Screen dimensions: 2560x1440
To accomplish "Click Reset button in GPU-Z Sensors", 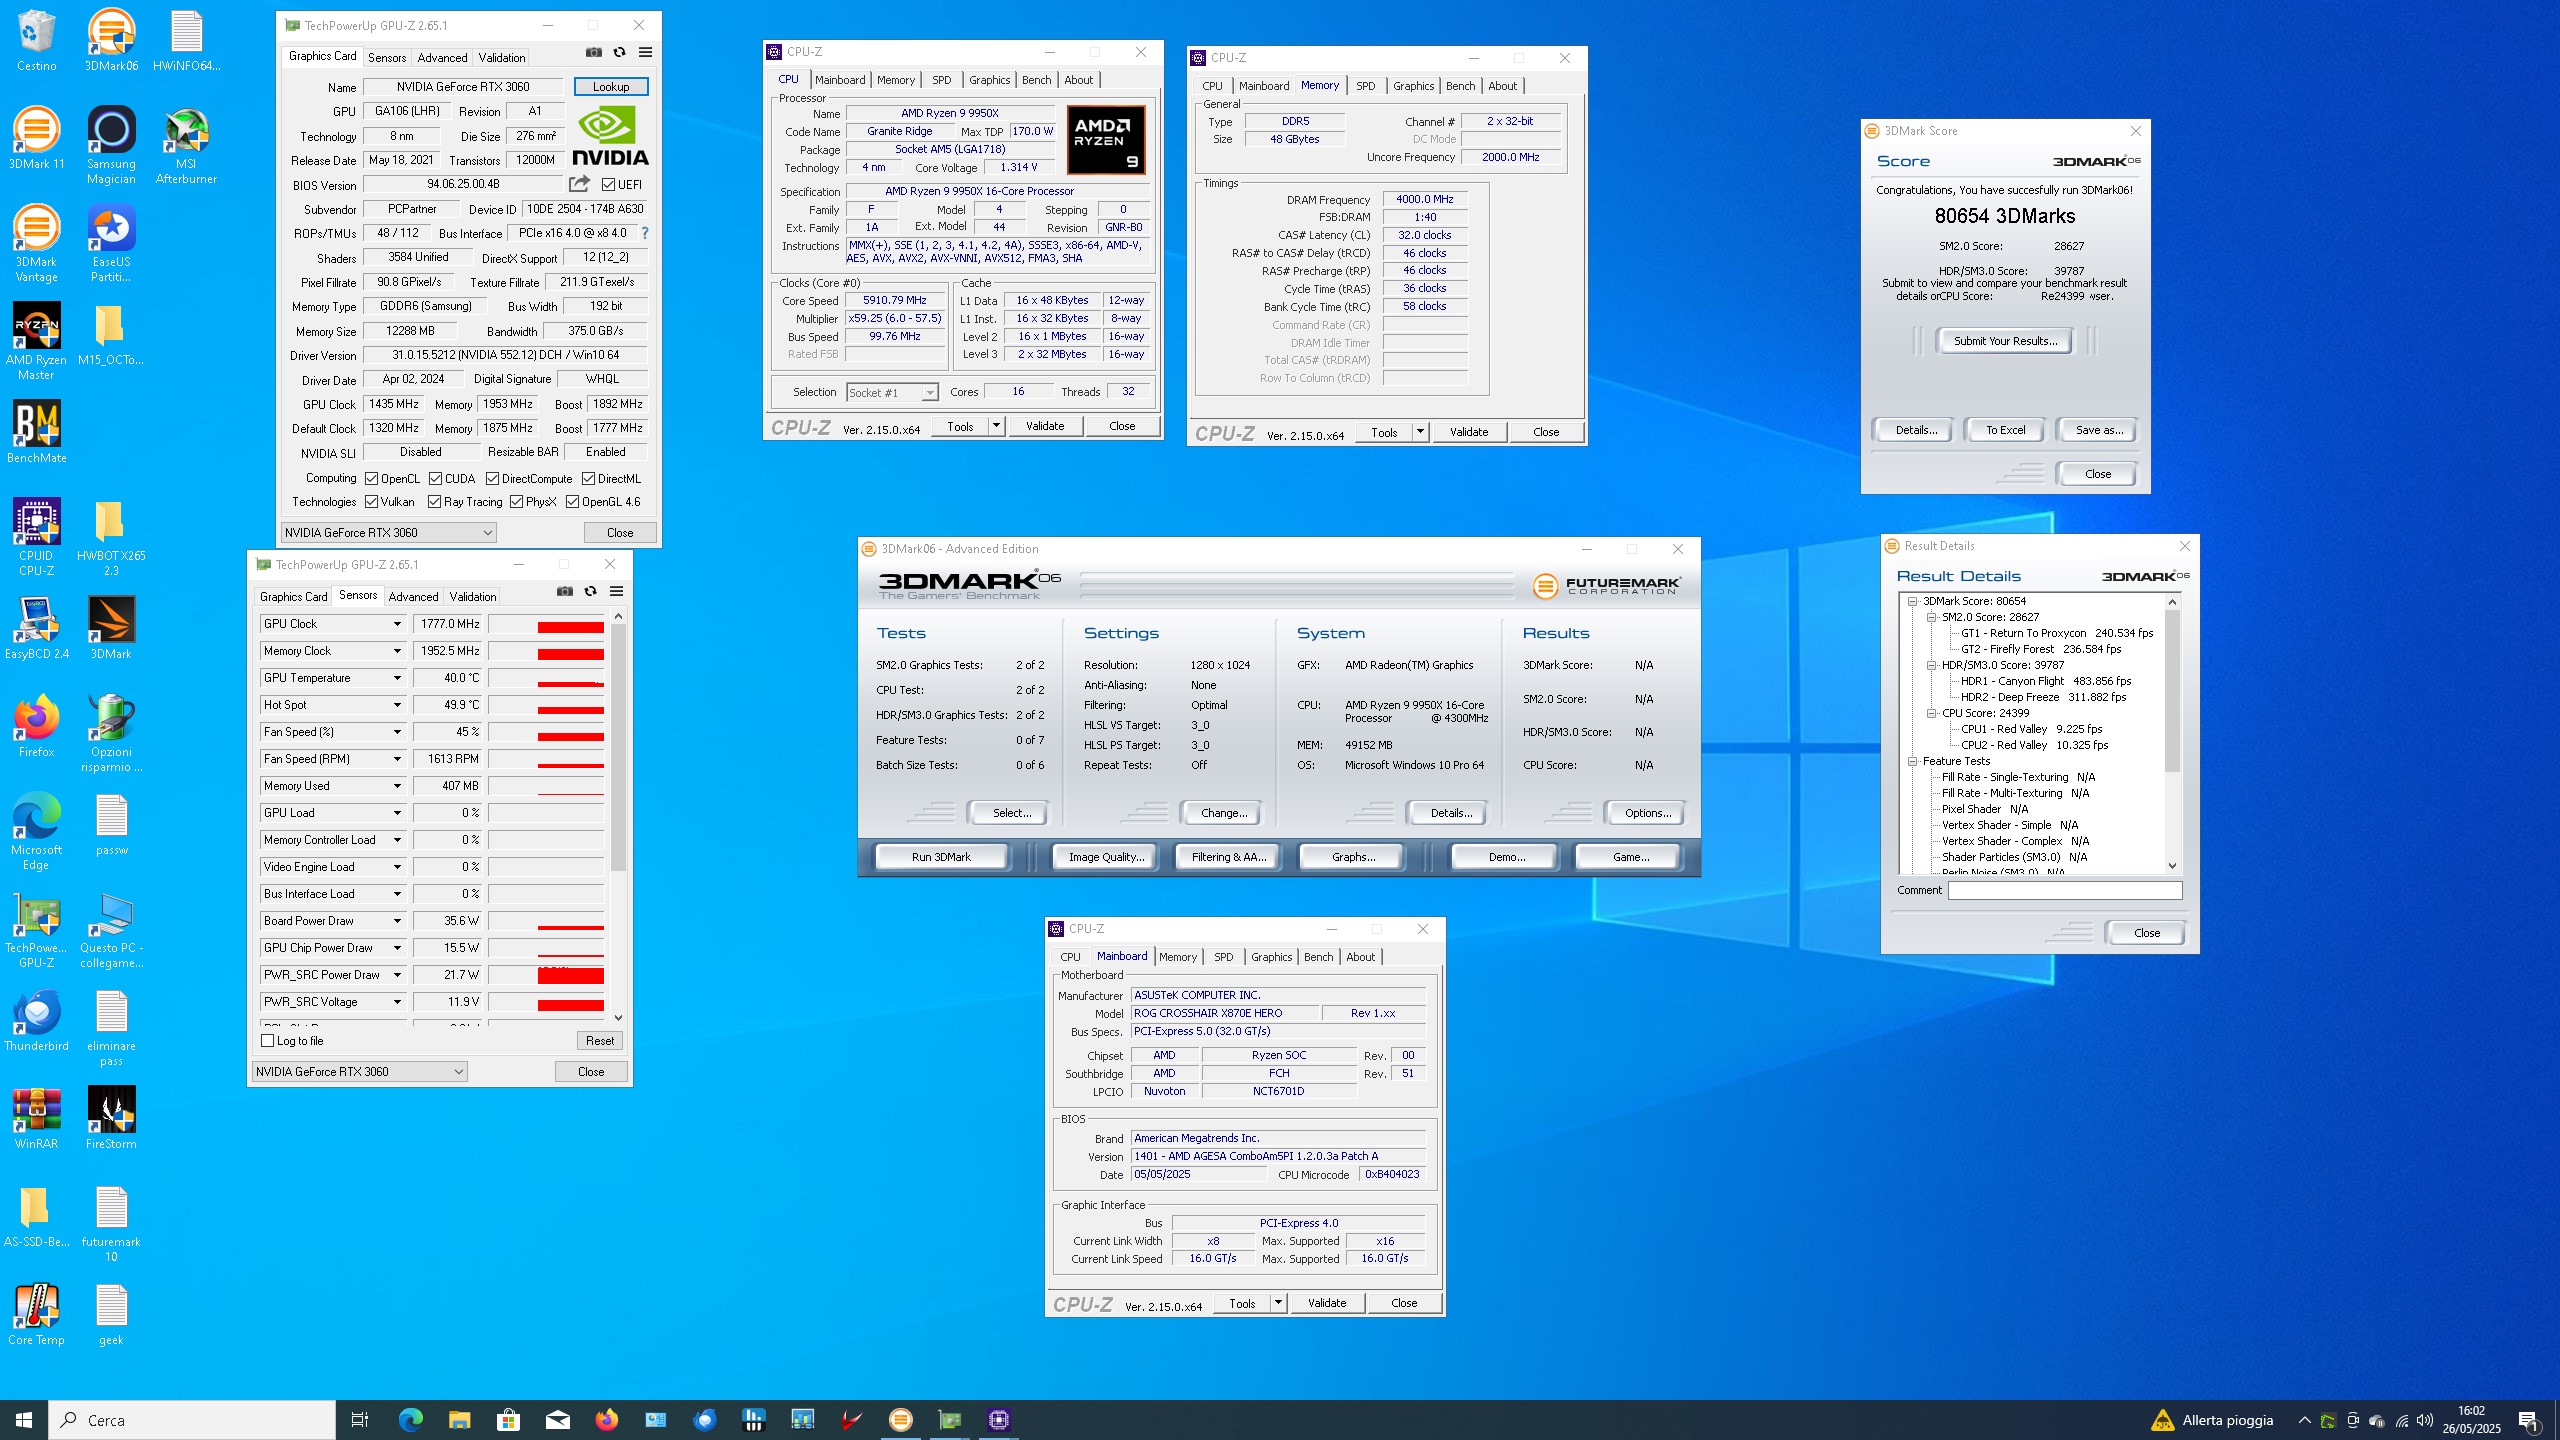I will [600, 1041].
